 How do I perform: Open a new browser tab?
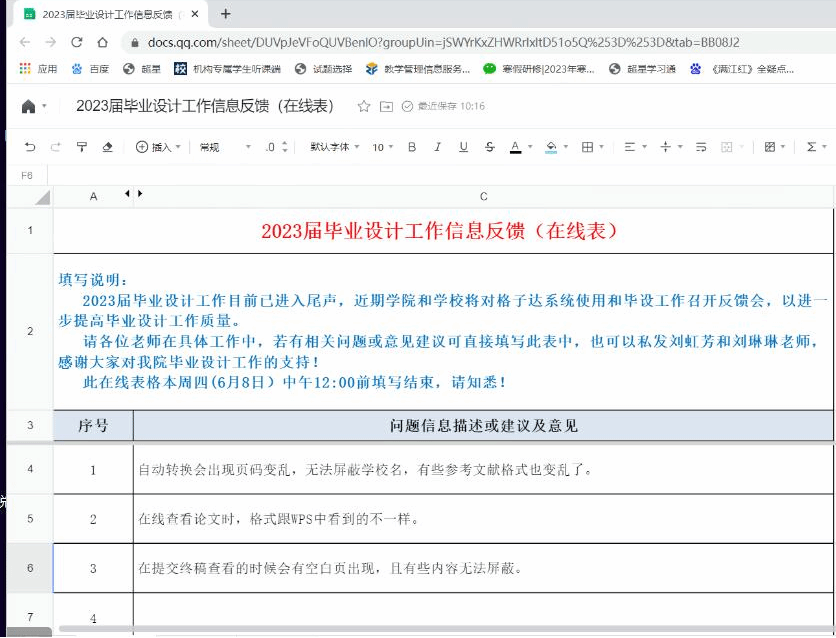226,14
